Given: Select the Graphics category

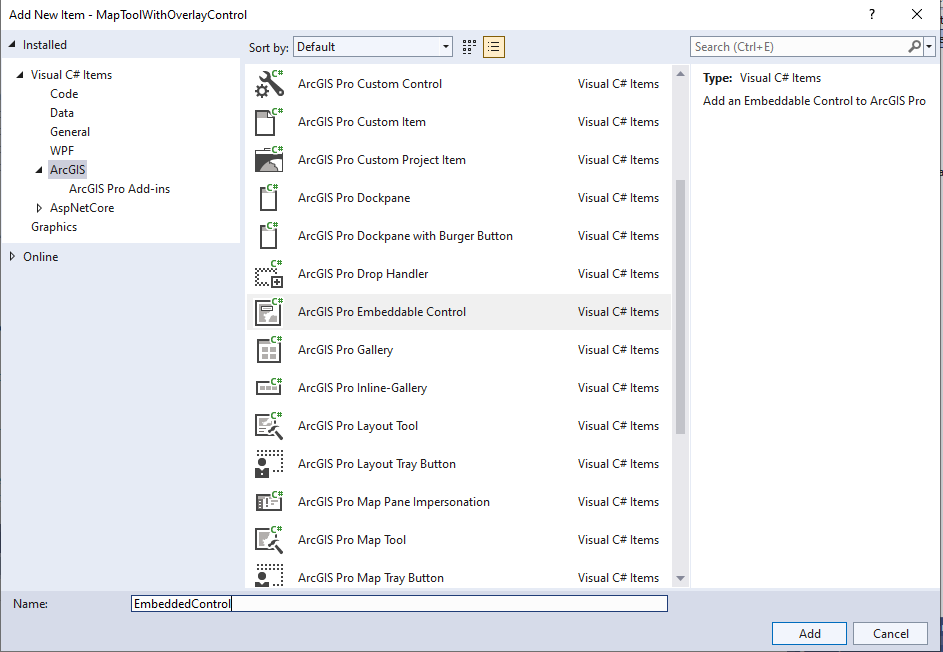Looking at the screenshot, I should 54,227.
